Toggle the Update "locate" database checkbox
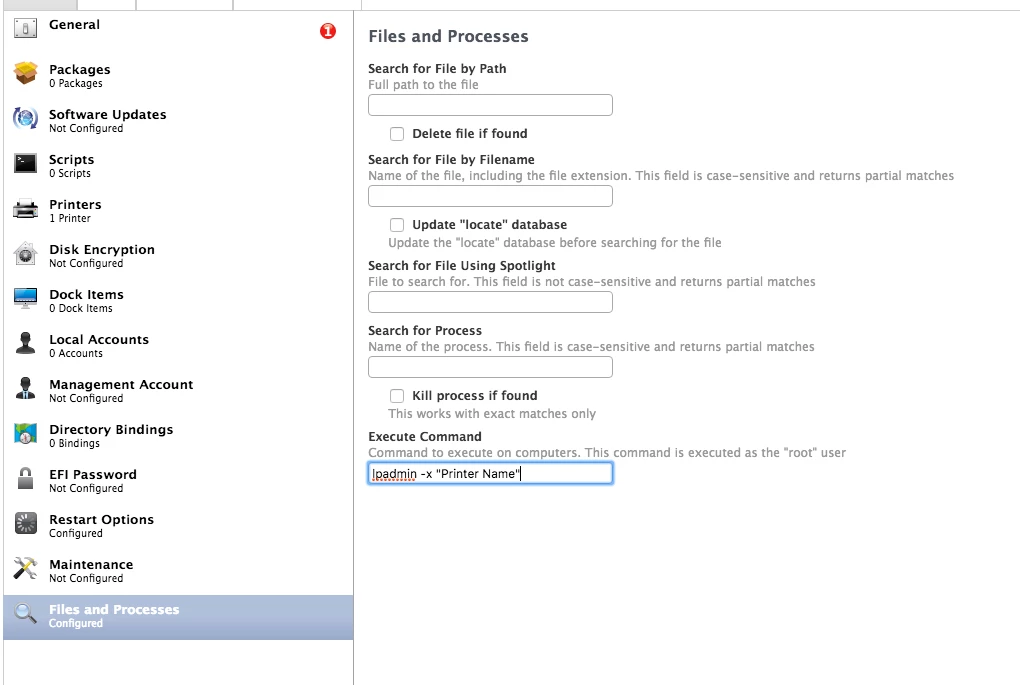This screenshot has width=1020, height=685. click(397, 225)
